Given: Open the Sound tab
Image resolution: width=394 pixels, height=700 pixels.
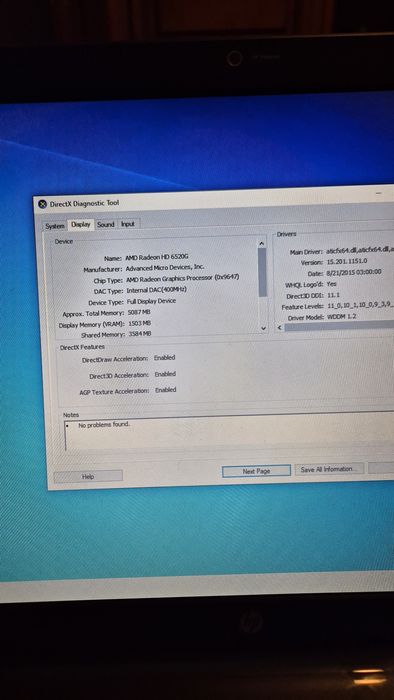Looking at the screenshot, I should (106, 225).
